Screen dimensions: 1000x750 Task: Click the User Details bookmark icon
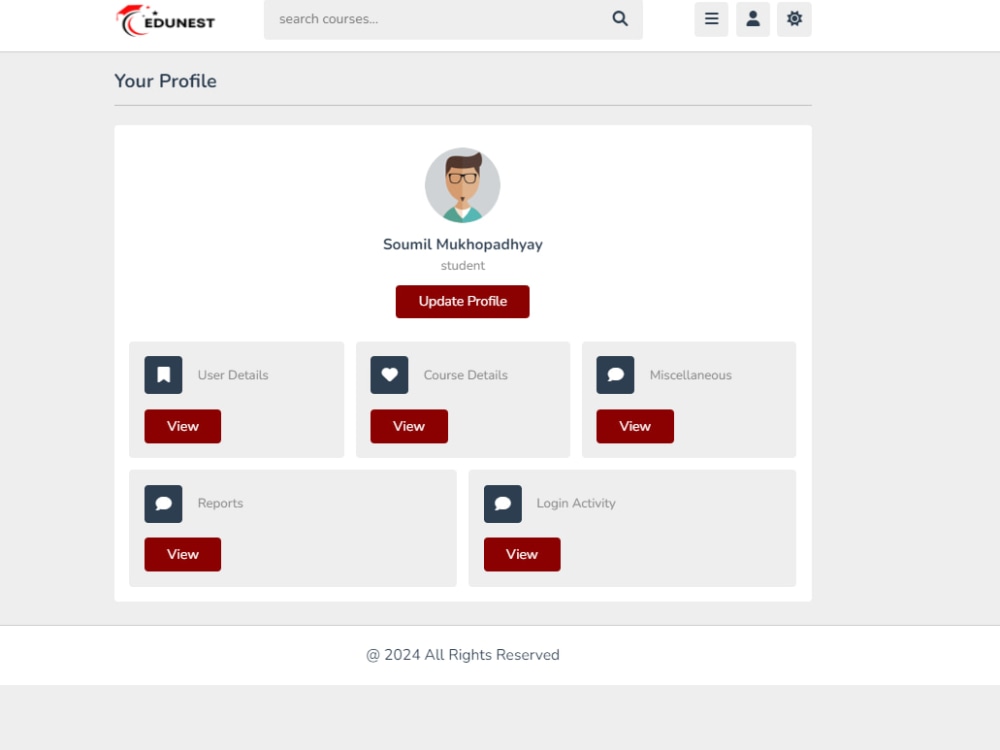163,375
